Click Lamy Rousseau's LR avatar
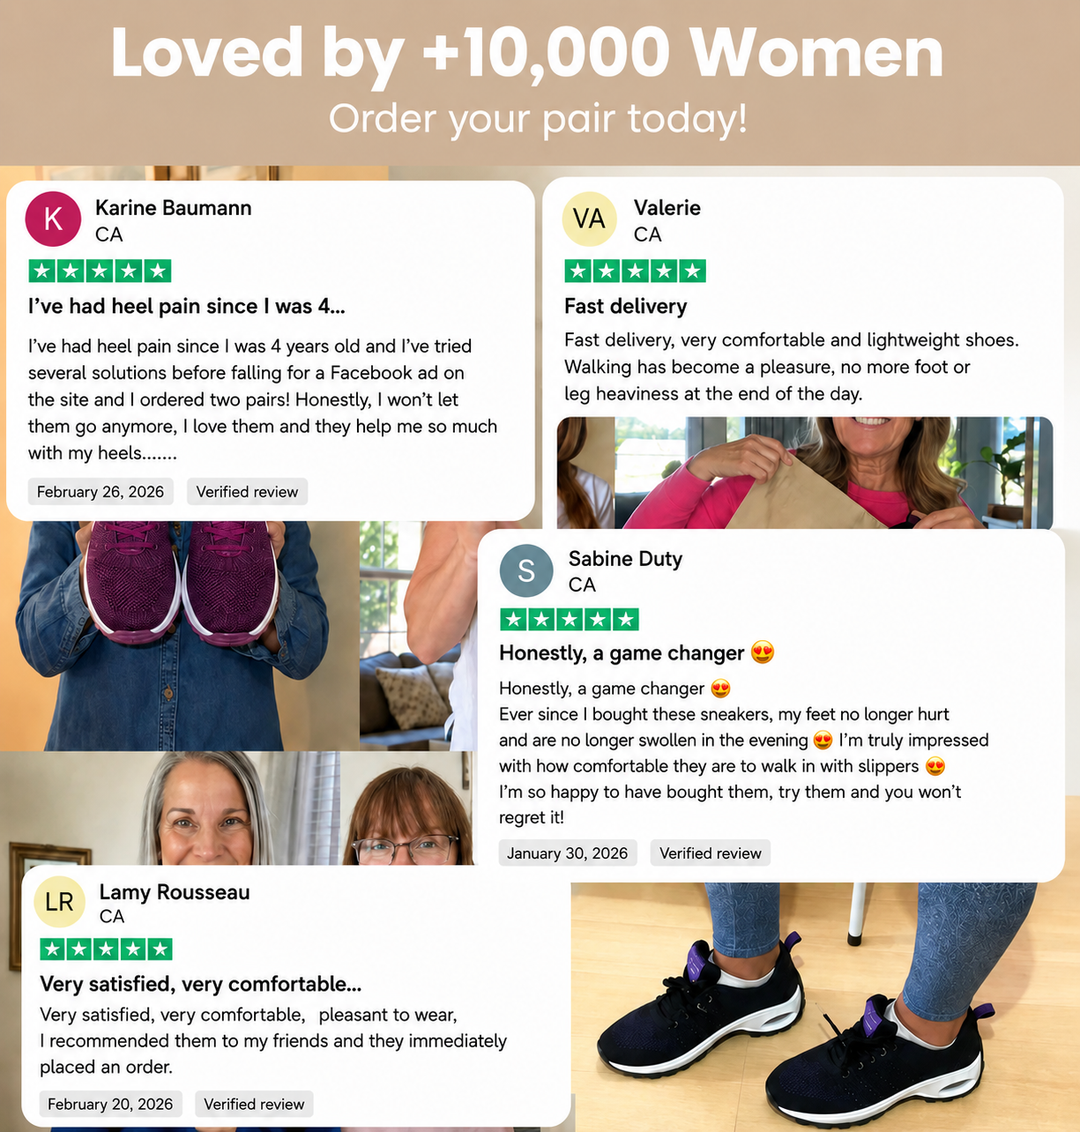The height and width of the screenshot is (1132, 1080). (x=60, y=902)
